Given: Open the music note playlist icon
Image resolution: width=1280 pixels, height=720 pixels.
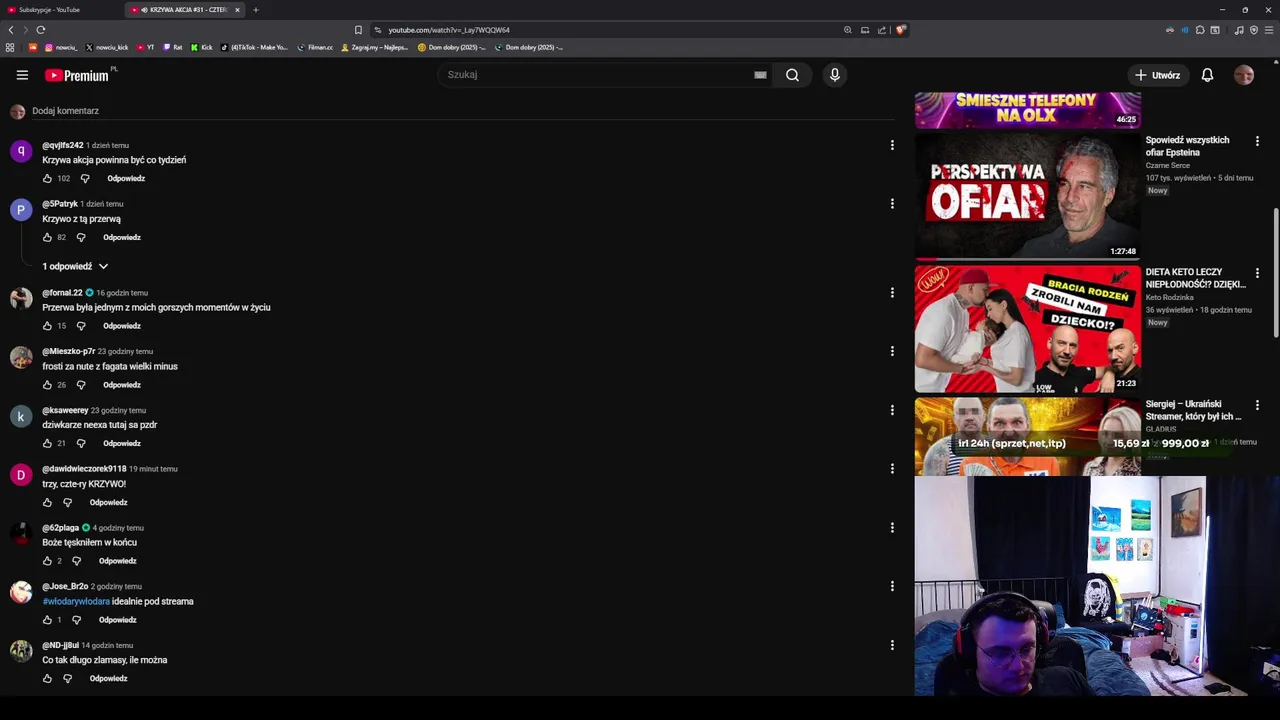Looking at the screenshot, I should point(1239,30).
